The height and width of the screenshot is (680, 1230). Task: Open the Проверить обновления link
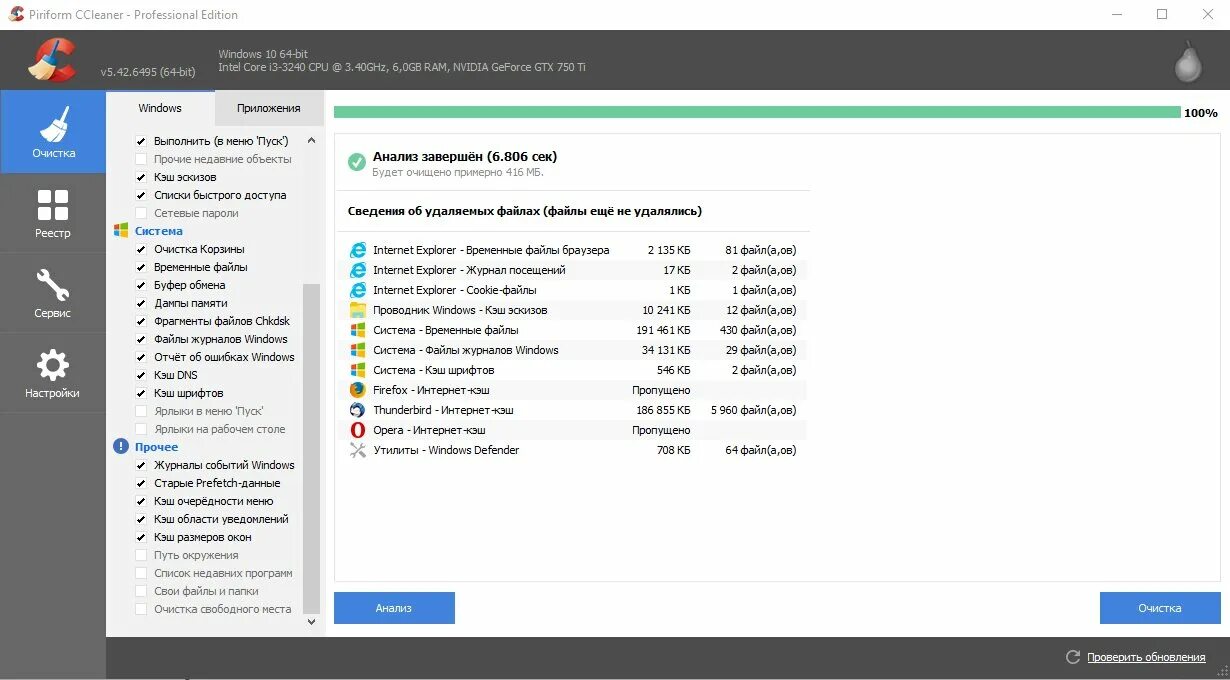tap(1146, 657)
